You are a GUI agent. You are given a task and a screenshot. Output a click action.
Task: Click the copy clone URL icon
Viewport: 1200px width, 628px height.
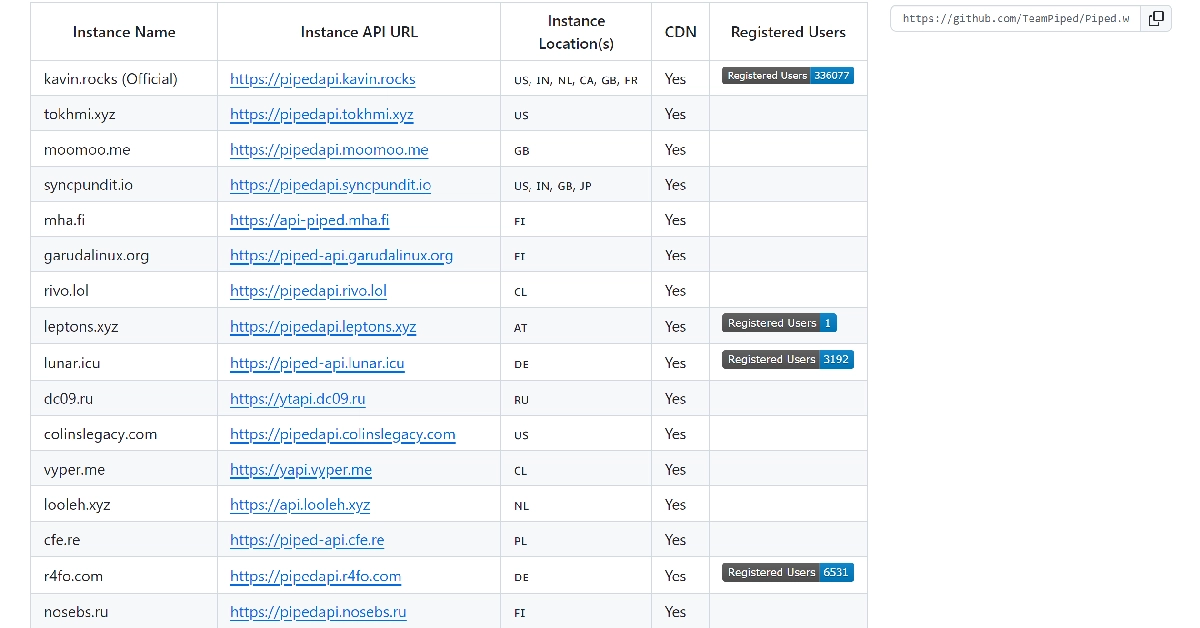coord(1156,19)
